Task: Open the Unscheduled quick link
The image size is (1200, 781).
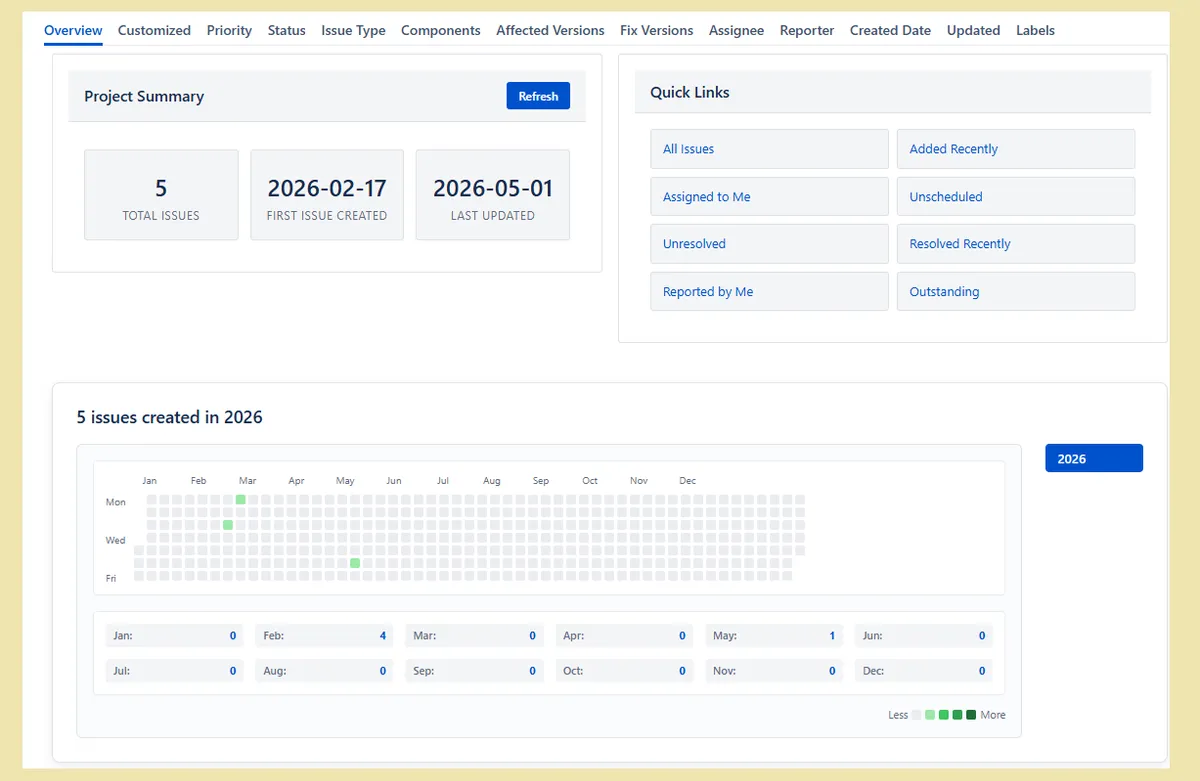Action: coord(1016,197)
